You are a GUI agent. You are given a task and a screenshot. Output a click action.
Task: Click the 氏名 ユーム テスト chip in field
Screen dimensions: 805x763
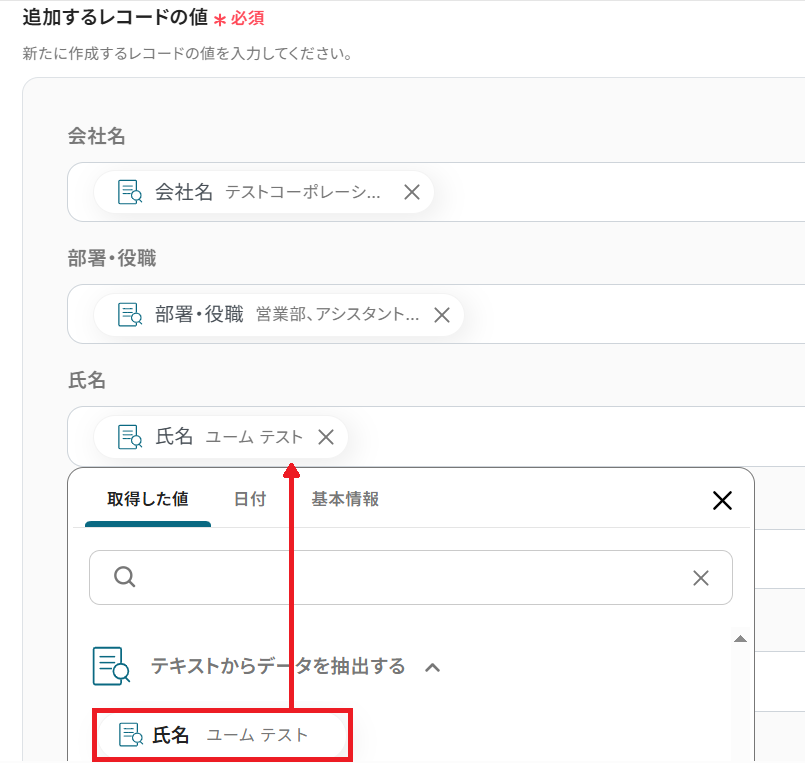click(221, 437)
